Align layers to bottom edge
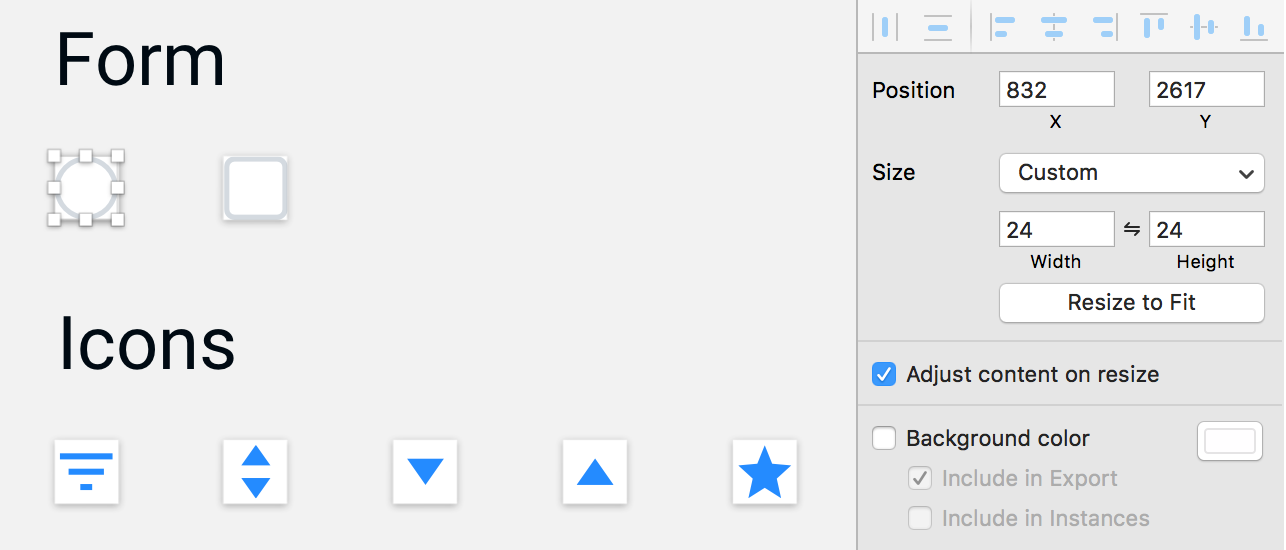The image size is (1286, 550). (x=1253, y=27)
